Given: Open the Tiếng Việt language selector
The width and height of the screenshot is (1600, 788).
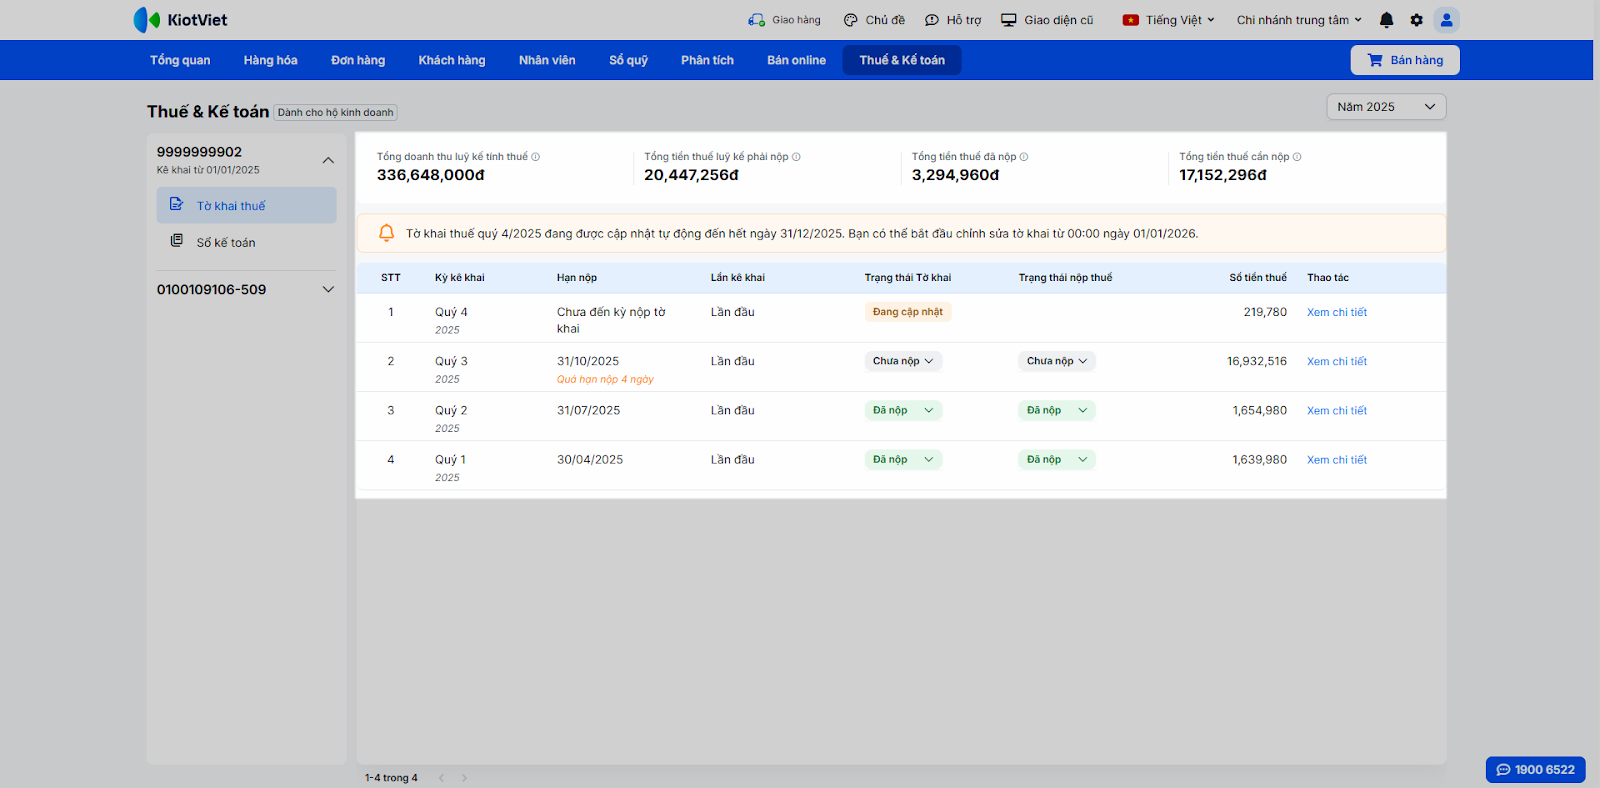Looking at the screenshot, I should (1168, 20).
